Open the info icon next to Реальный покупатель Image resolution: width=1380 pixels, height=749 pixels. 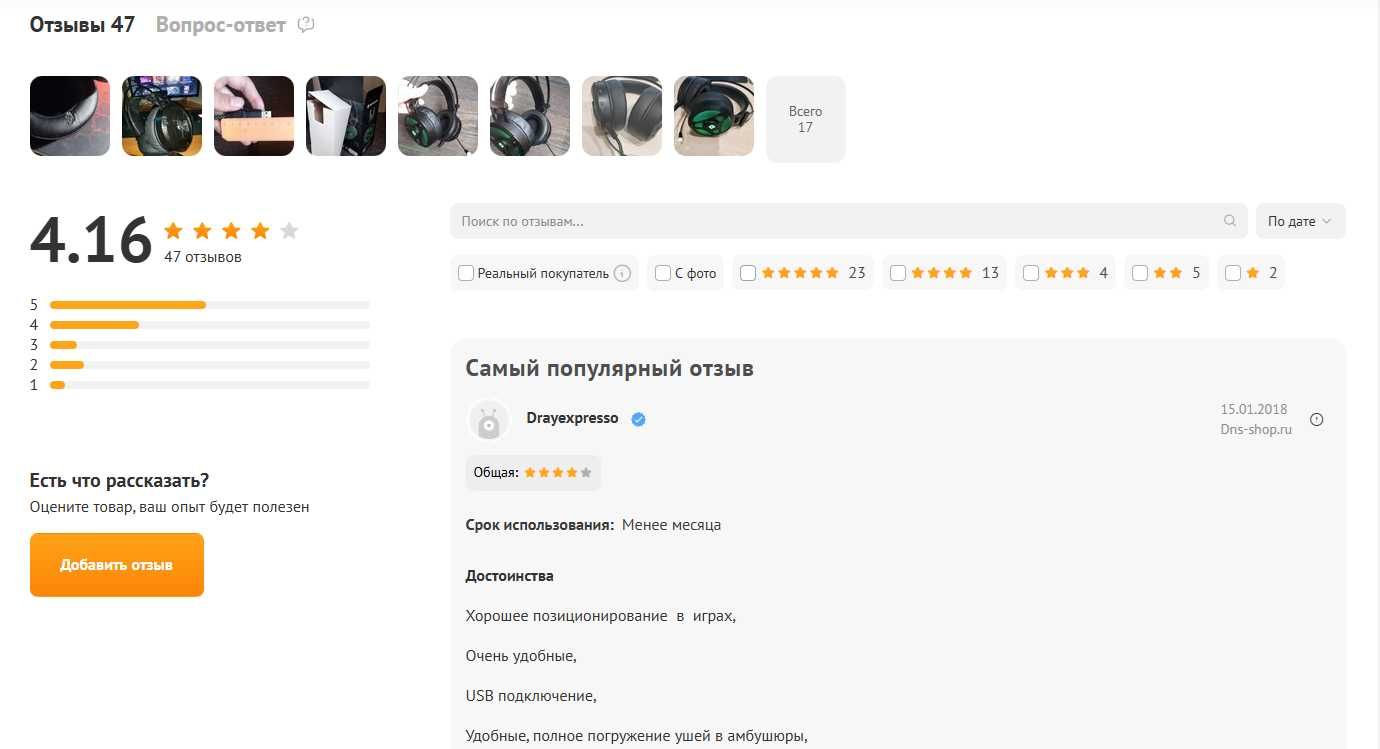(622, 273)
